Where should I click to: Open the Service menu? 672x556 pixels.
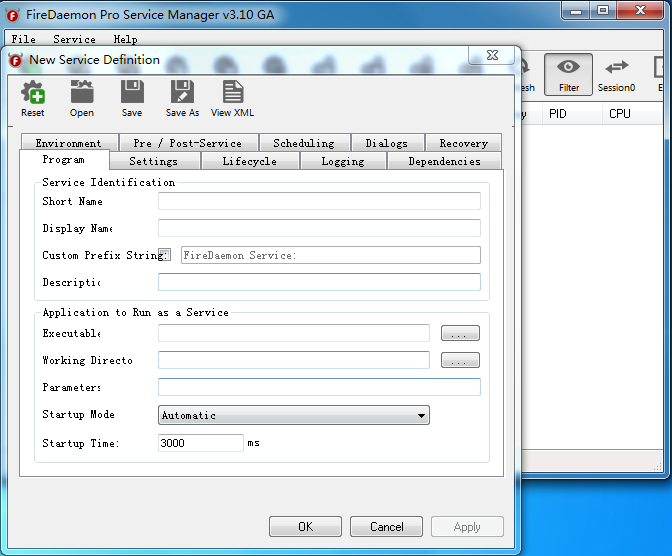75,39
